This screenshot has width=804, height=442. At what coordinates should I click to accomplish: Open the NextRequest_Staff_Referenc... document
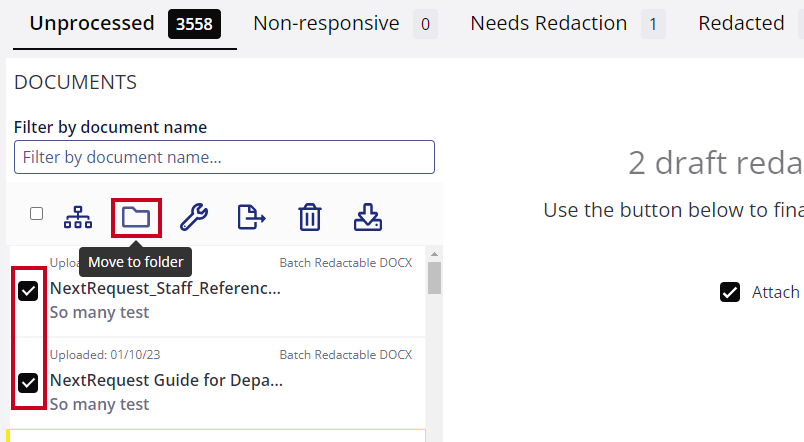(165, 289)
